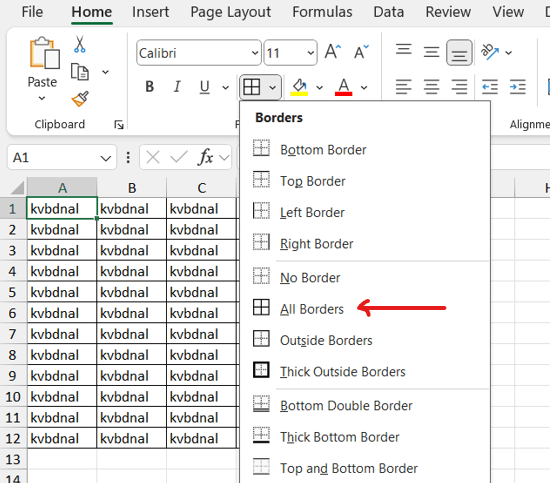This screenshot has width=550, height=483.
Task: Switch to the Data tab
Action: [x=388, y=12]
